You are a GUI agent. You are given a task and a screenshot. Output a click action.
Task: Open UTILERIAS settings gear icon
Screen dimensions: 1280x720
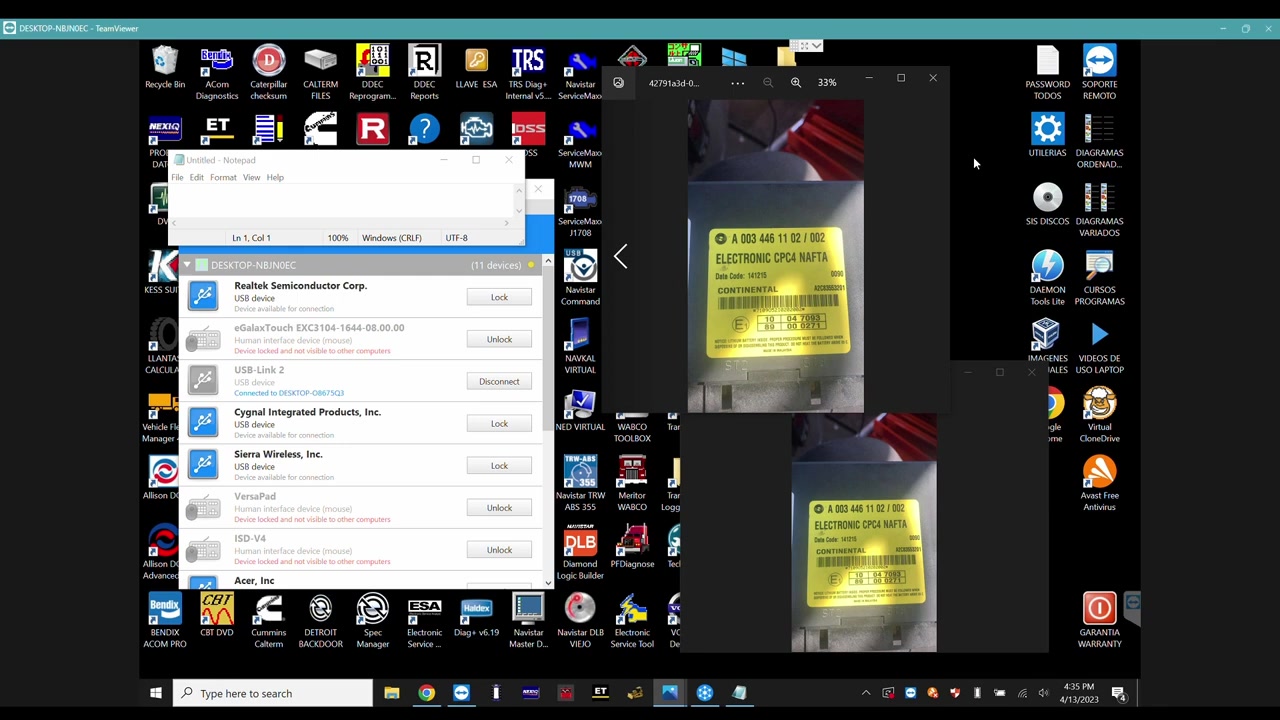pyautogui.click(x=1047, y=136)
